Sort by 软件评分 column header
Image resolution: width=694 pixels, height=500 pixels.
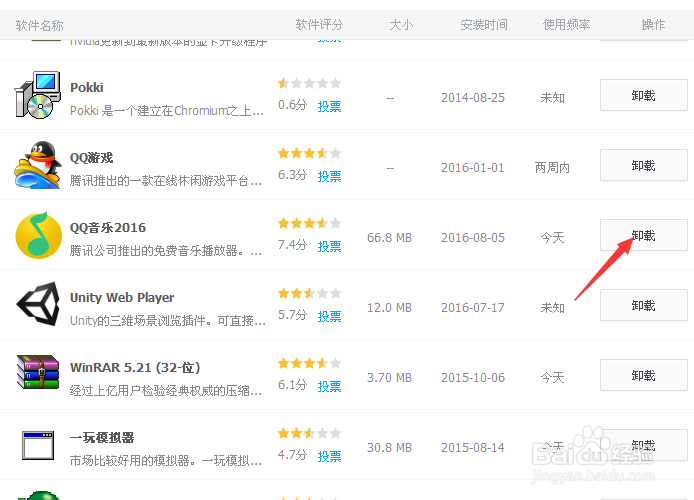click(319, 24)
